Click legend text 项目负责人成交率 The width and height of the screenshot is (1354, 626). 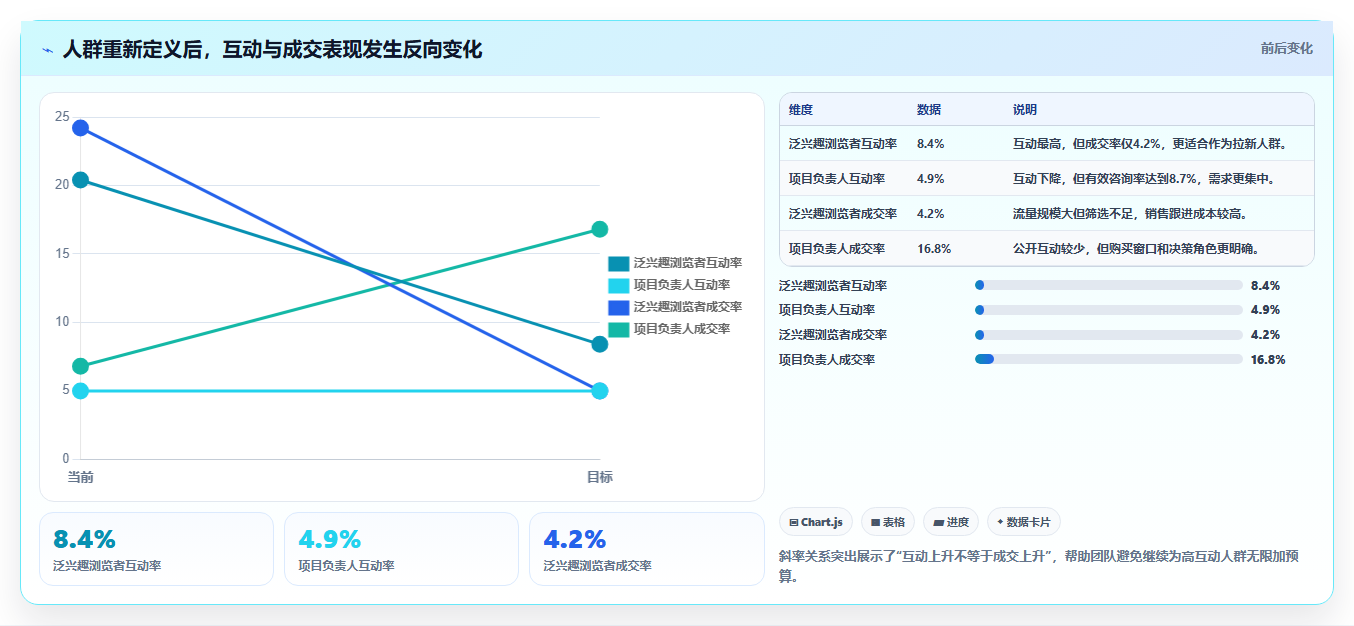(682, 329)
